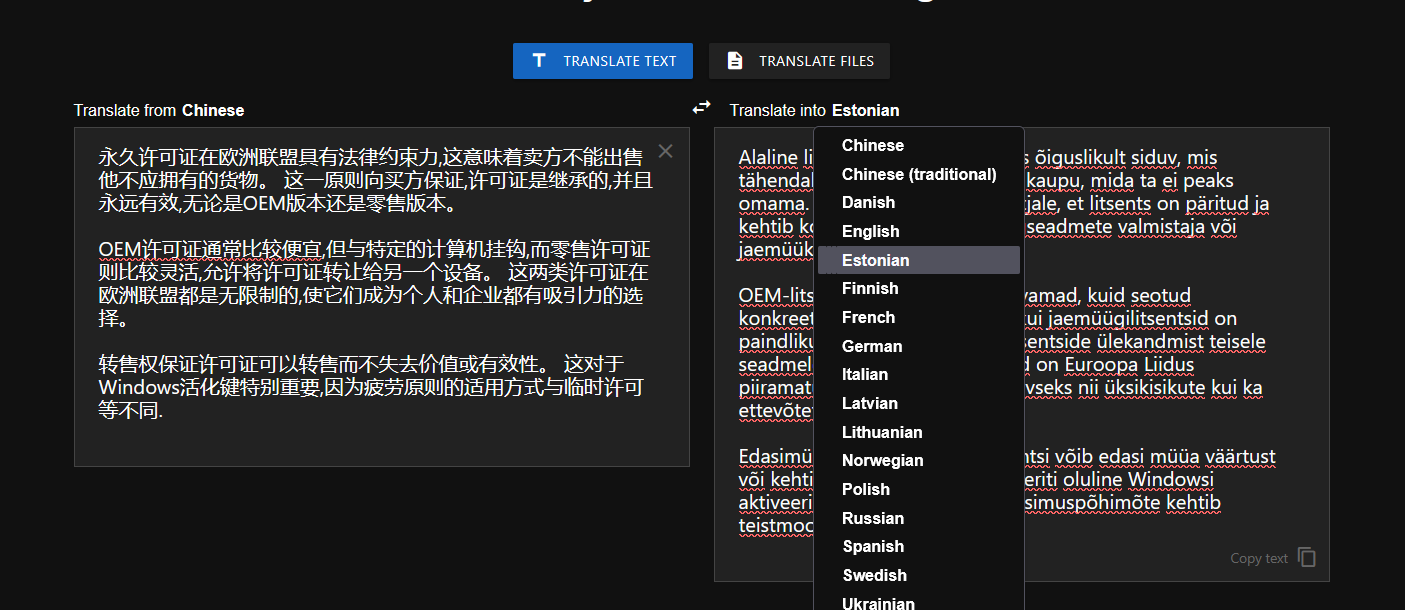Choose Finnish from the dropdown list
1405x610 pixels.
pos(919,288)
